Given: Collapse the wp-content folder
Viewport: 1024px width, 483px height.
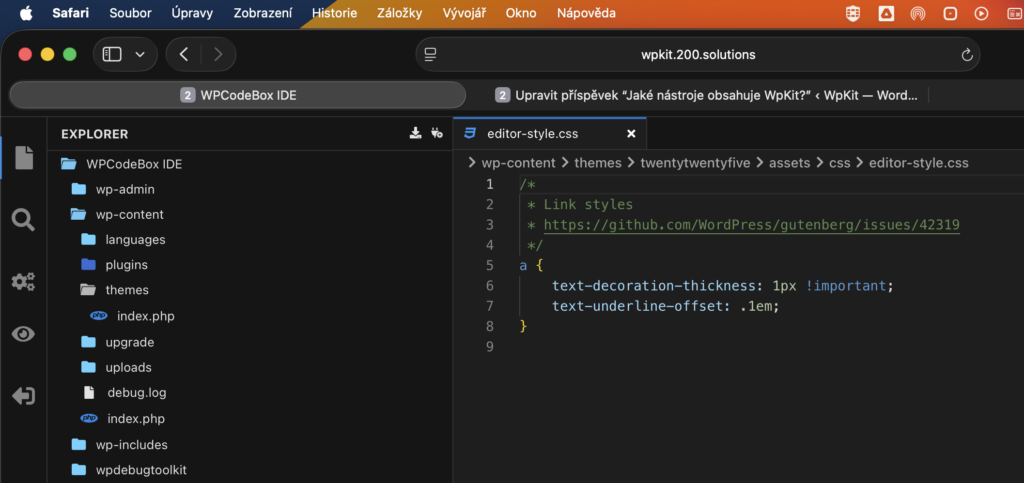Looking at the screenshot, I should 129,214.
